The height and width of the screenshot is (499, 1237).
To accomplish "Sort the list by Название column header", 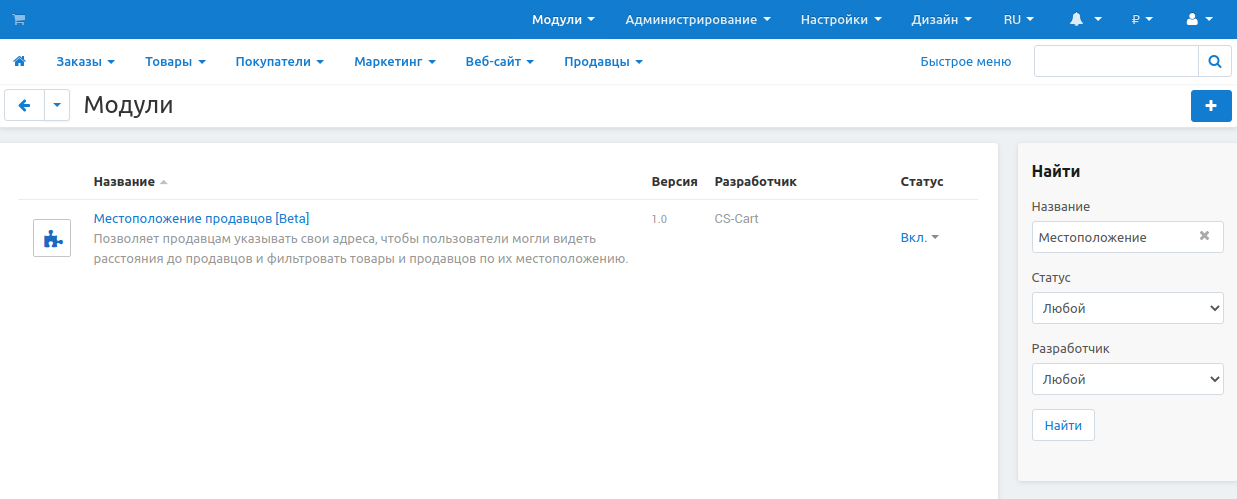I will [124, 182].
